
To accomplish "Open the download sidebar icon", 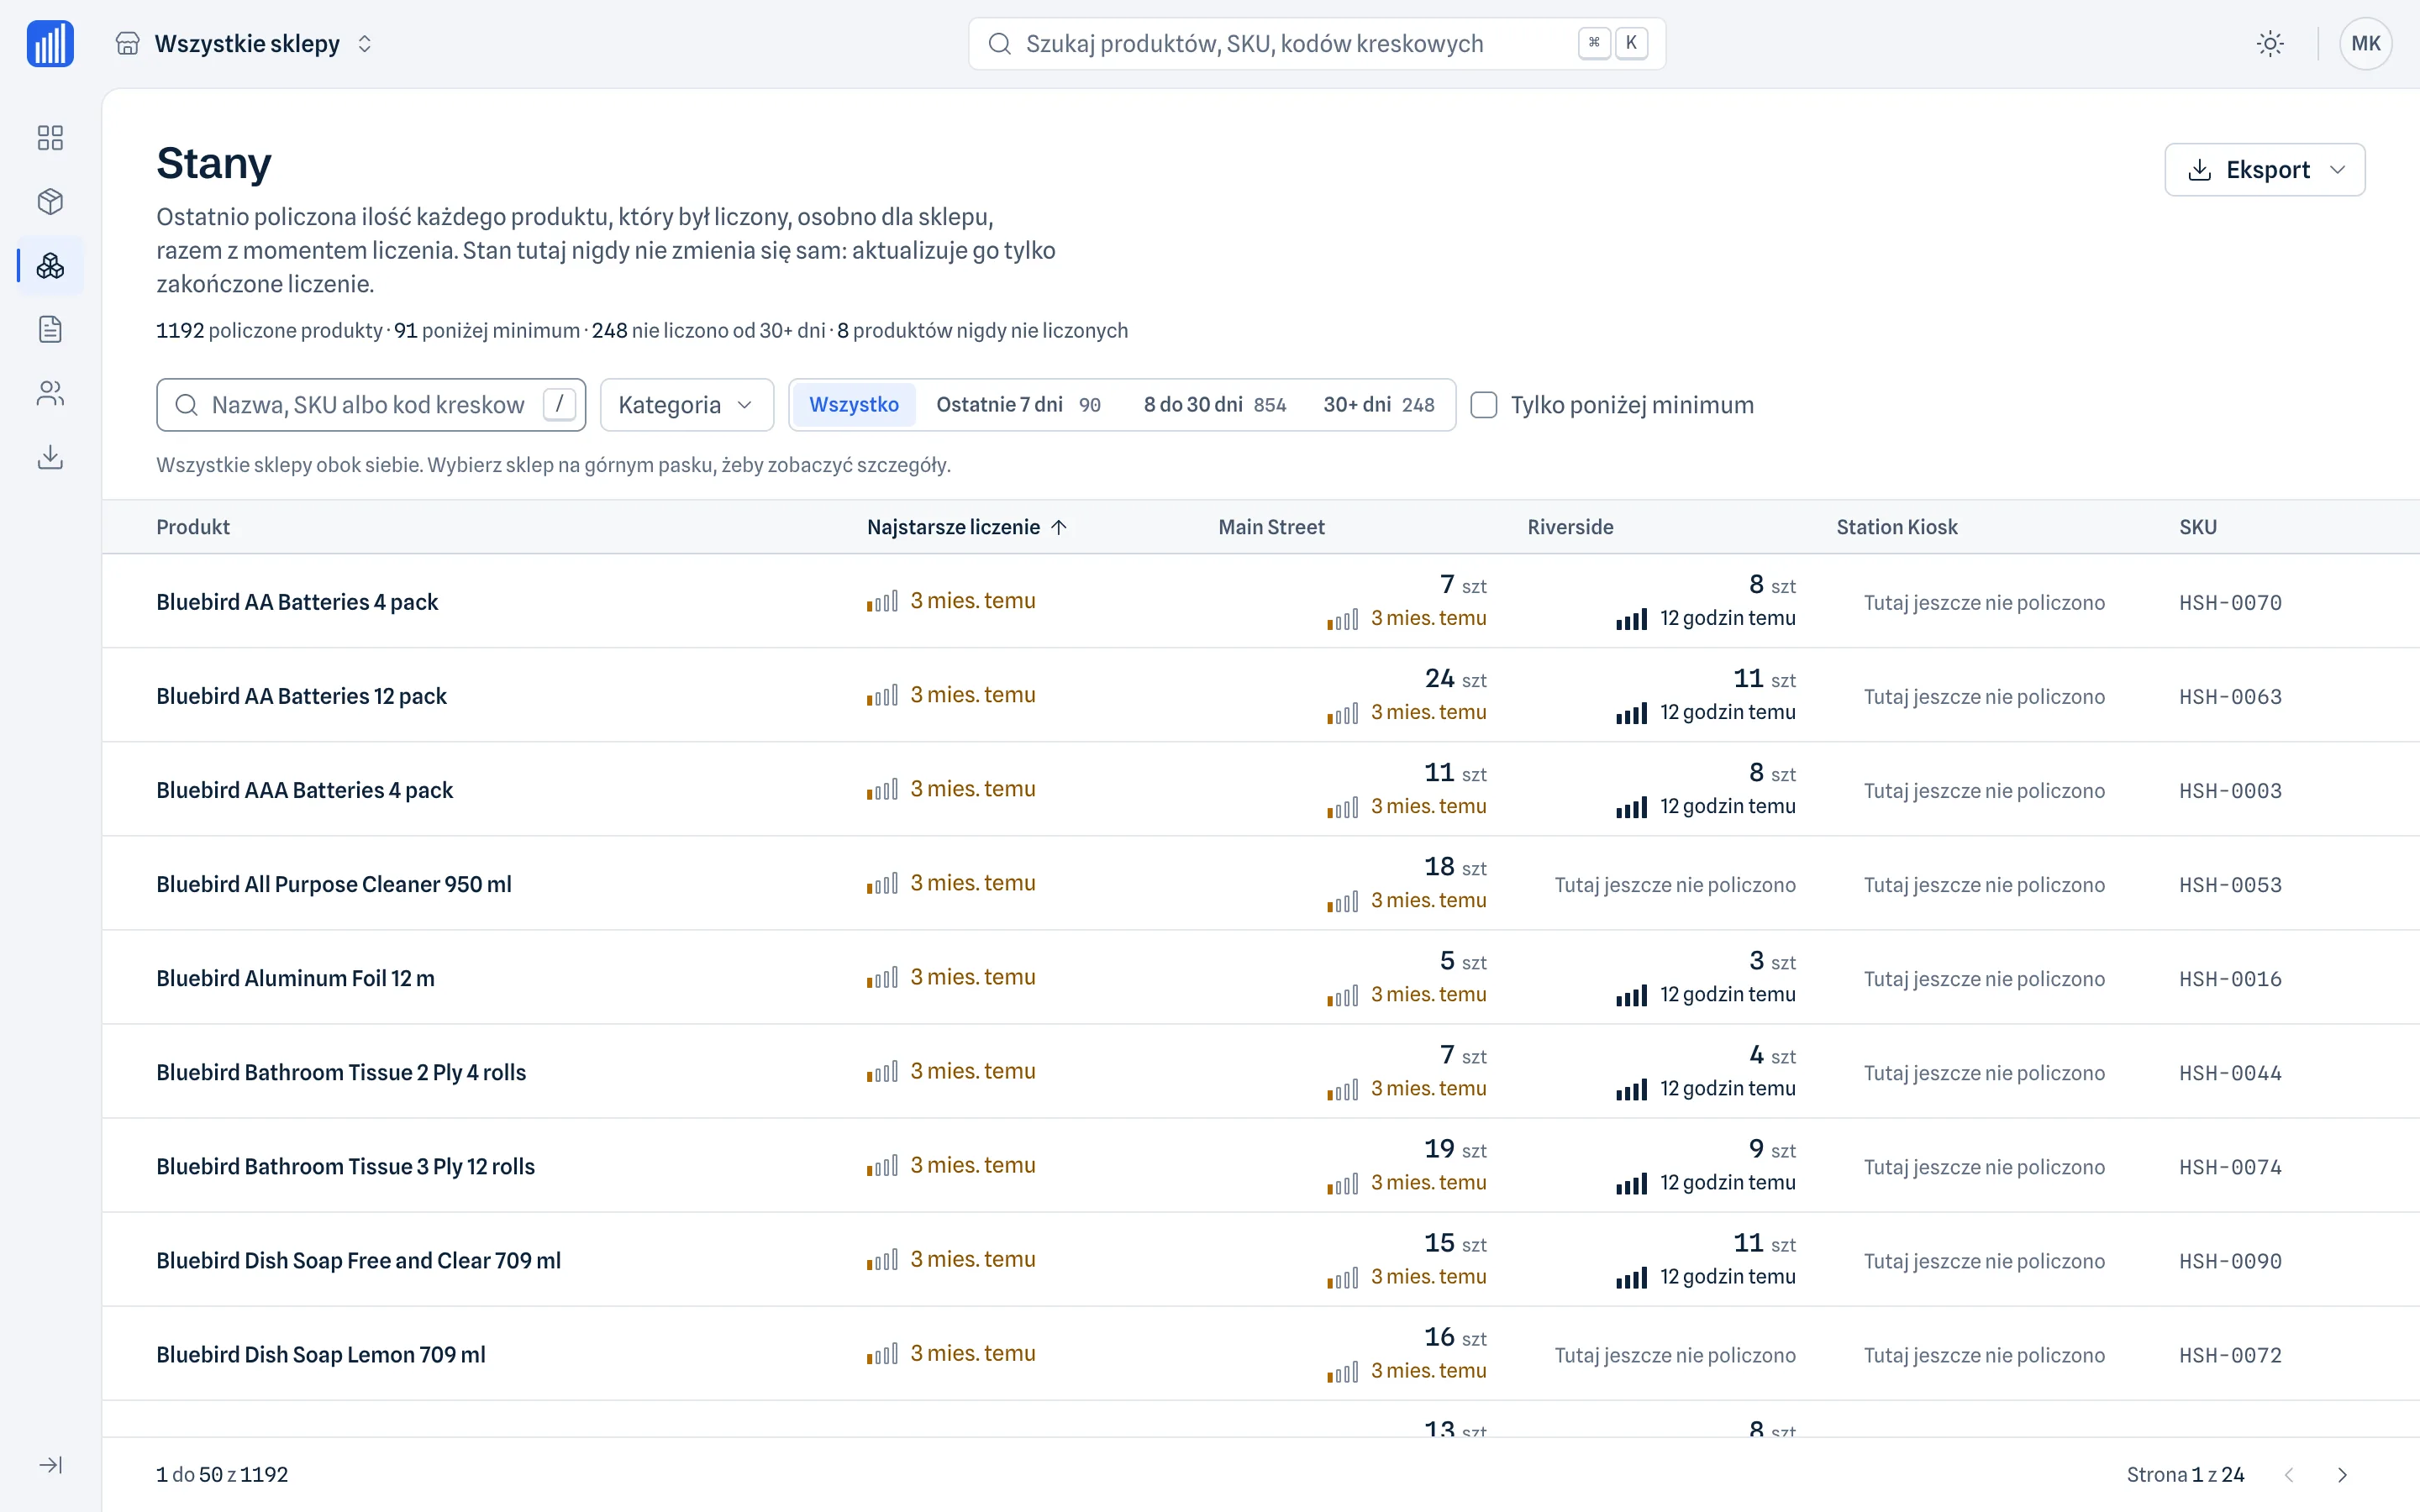I will (x=50, y=457).
